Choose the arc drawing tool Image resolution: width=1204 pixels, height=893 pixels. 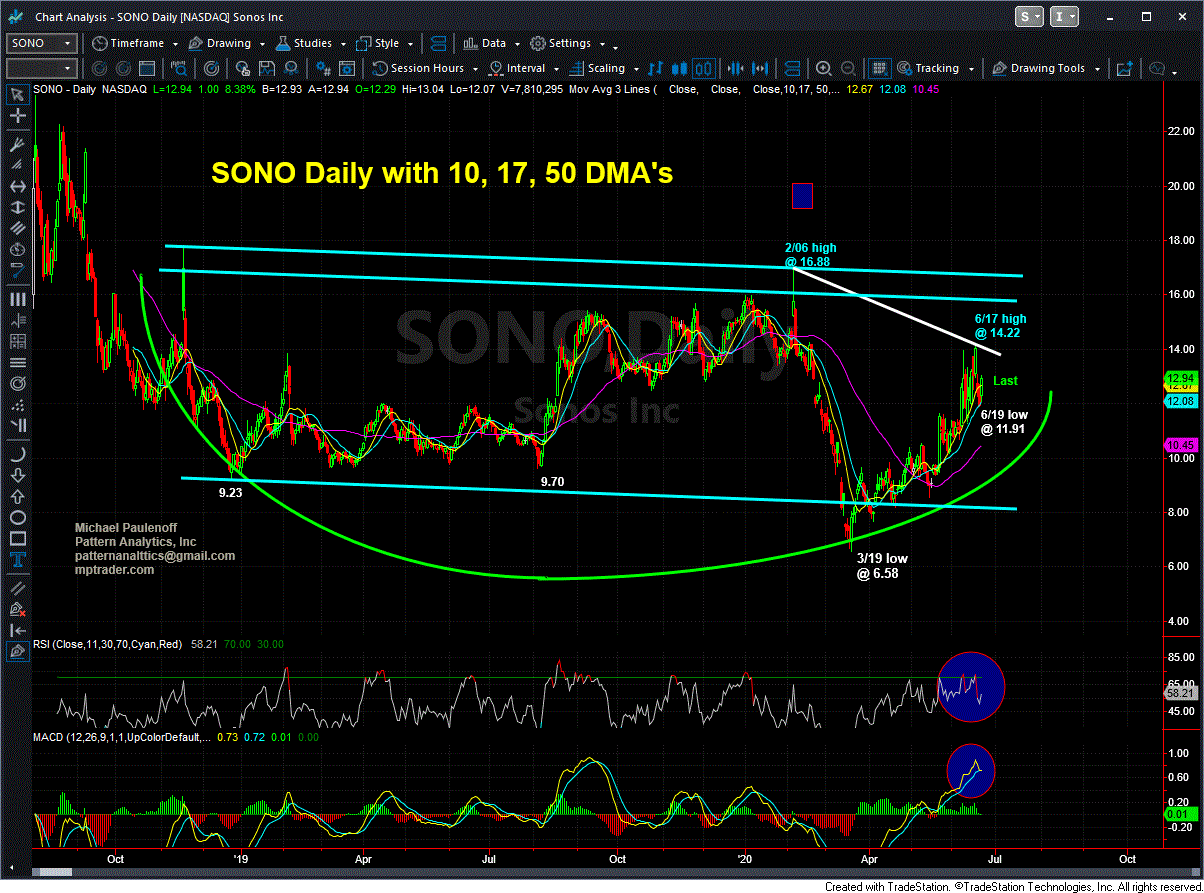[x=18, y=455]
